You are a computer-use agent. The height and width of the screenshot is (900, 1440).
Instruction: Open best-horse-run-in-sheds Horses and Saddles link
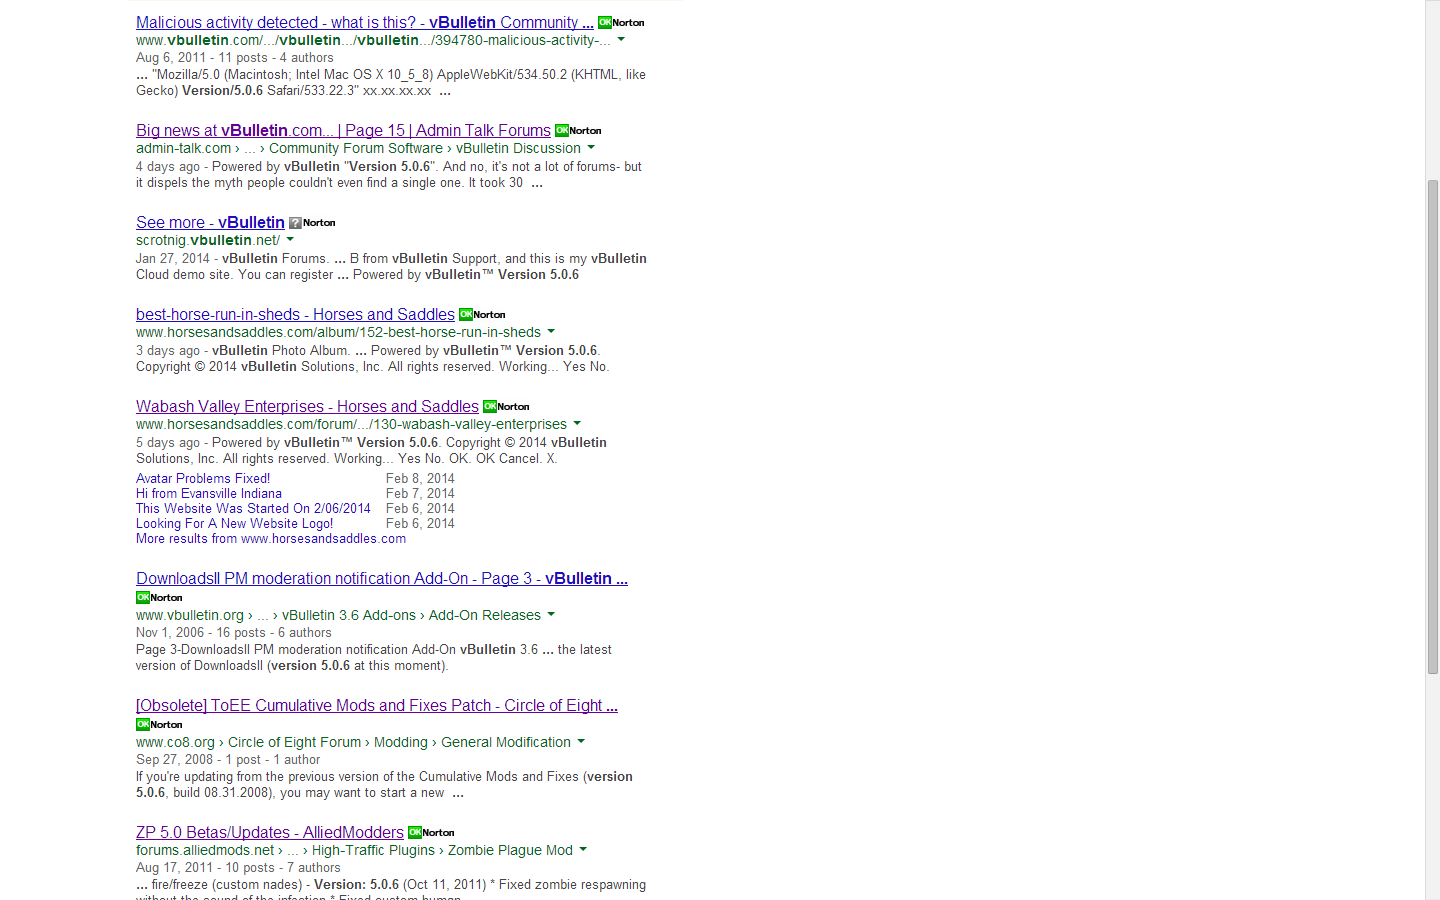click(295, 314)
